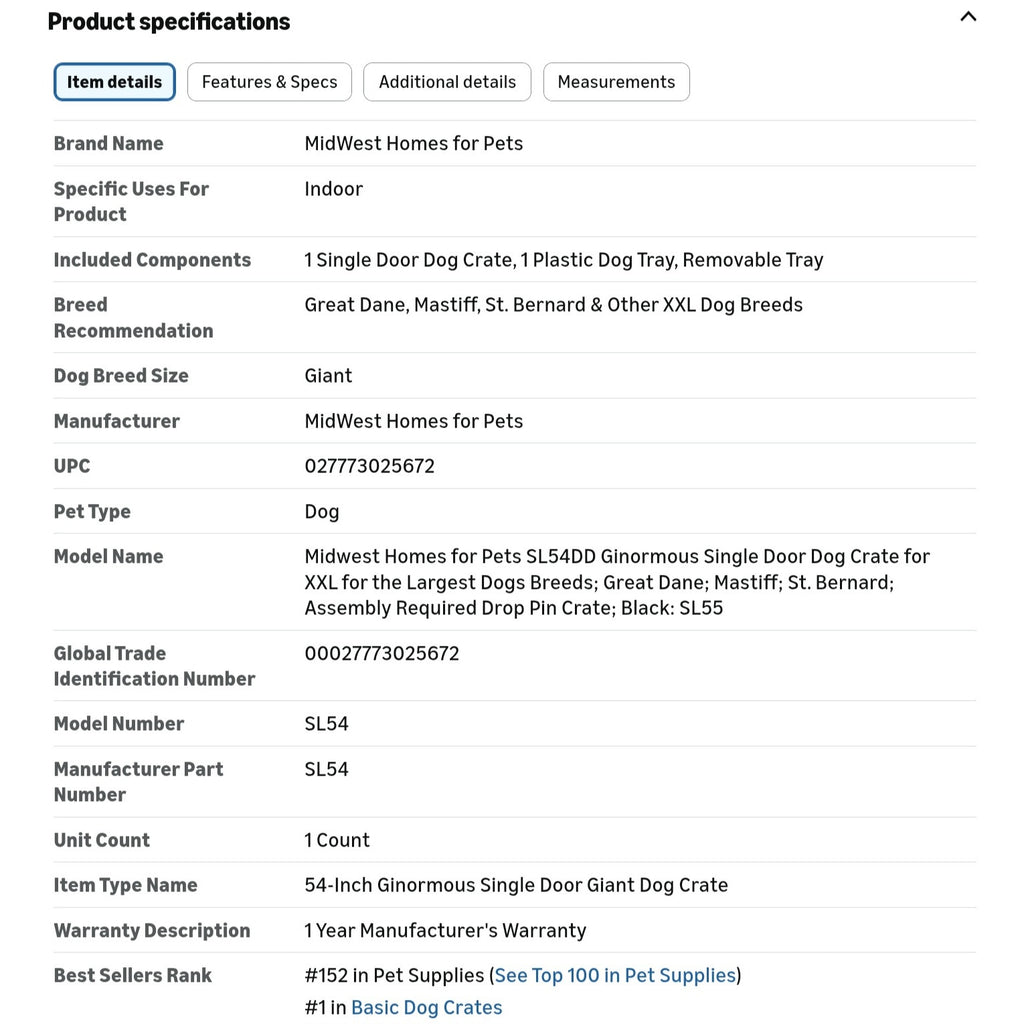Click the Breed Recommendation value text
Image resolution: width=1024 pixels, height=1024 pixels.
pyautogui.click(x=553, y=305)
